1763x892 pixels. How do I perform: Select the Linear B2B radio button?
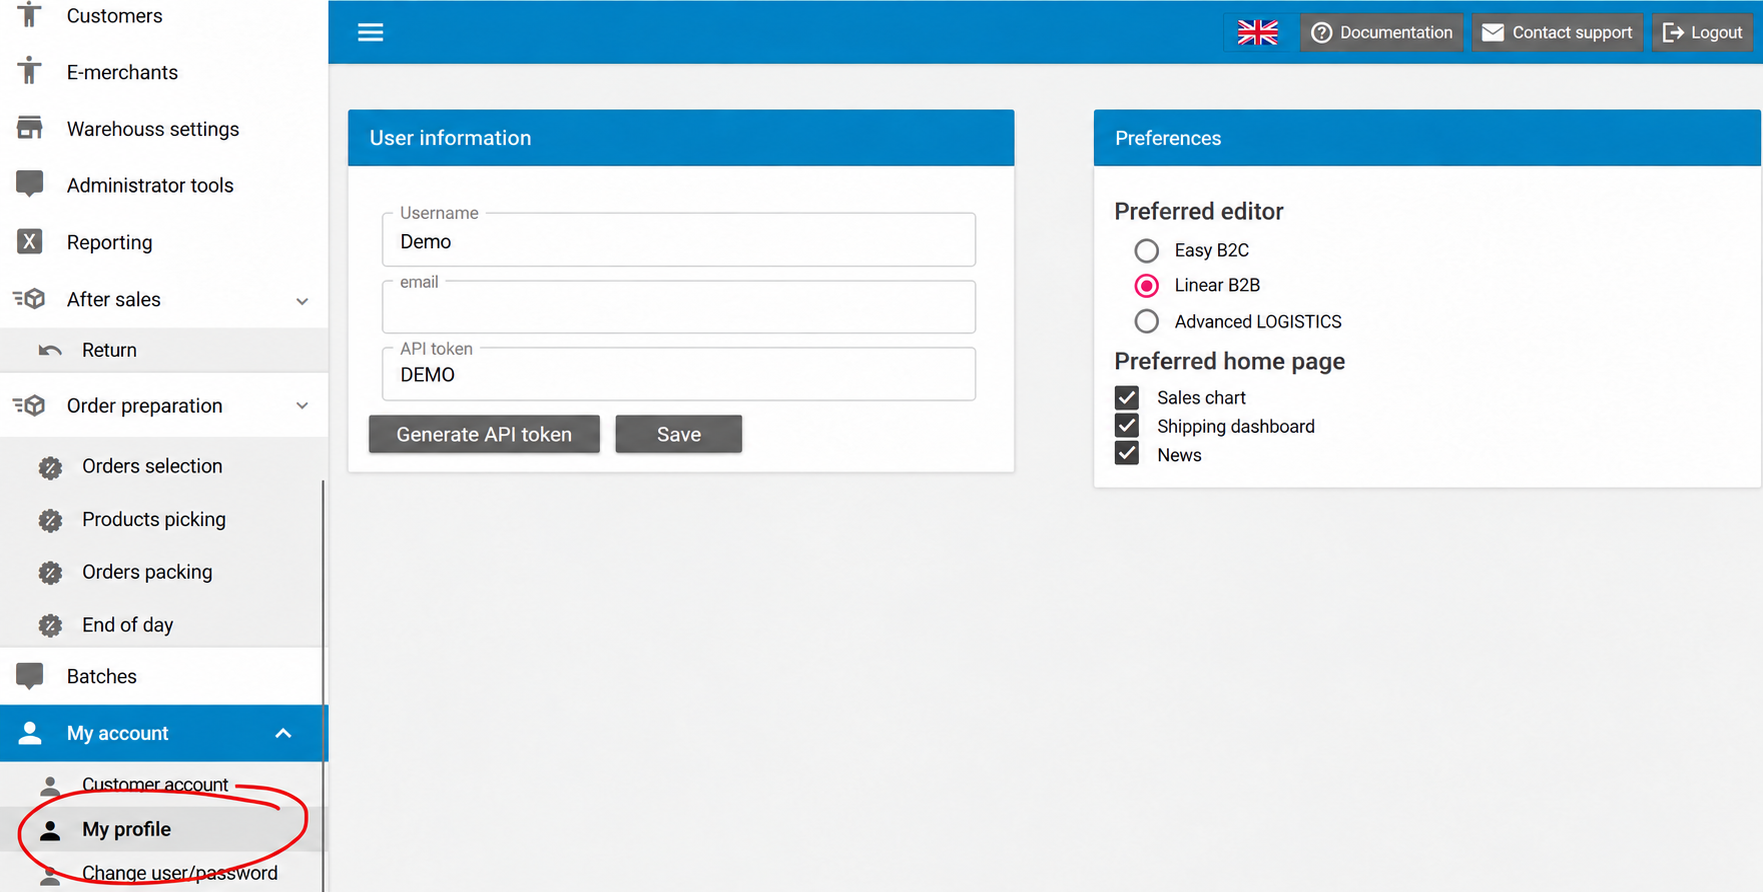click(x=1146, y=286)
